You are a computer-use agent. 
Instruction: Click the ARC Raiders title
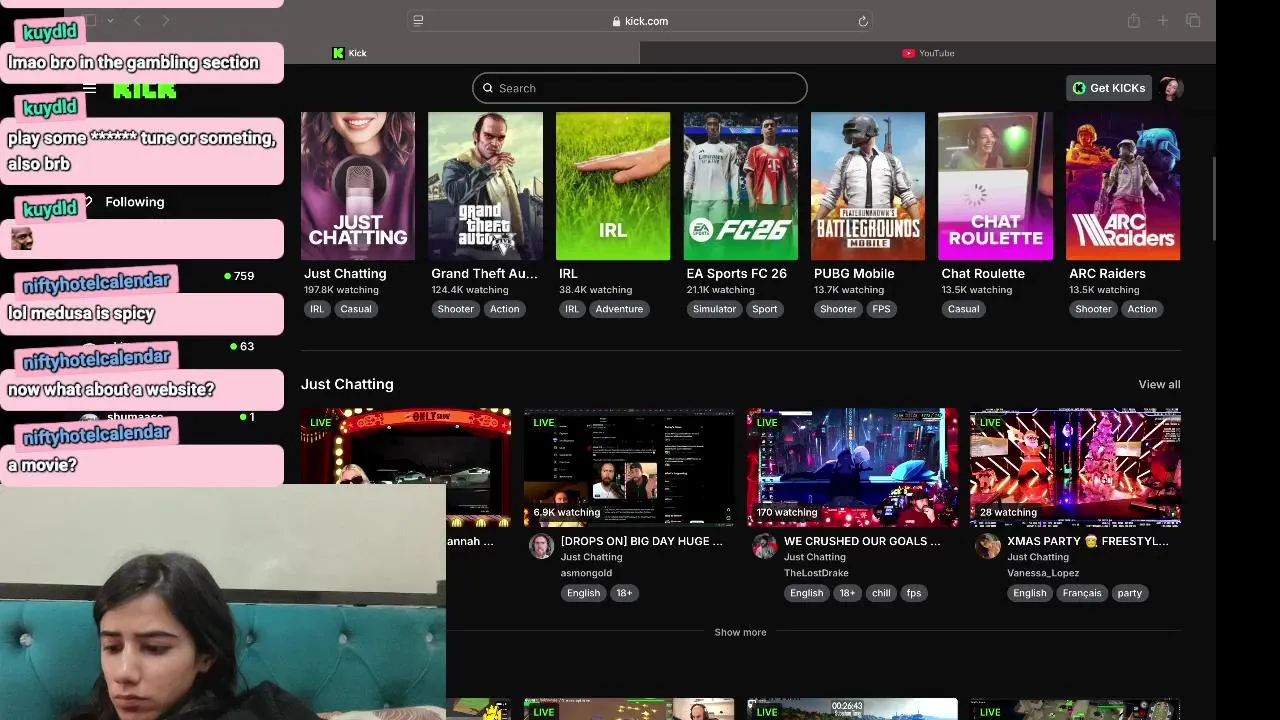pos(1107,273)
